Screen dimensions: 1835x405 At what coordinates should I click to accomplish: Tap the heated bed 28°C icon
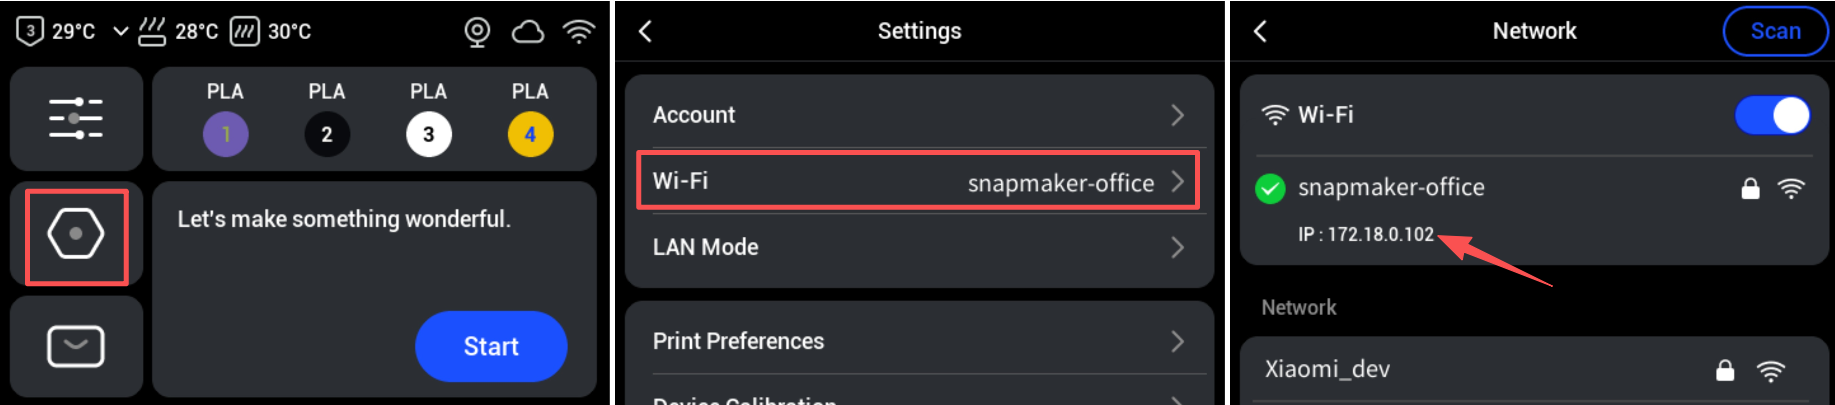152,32
